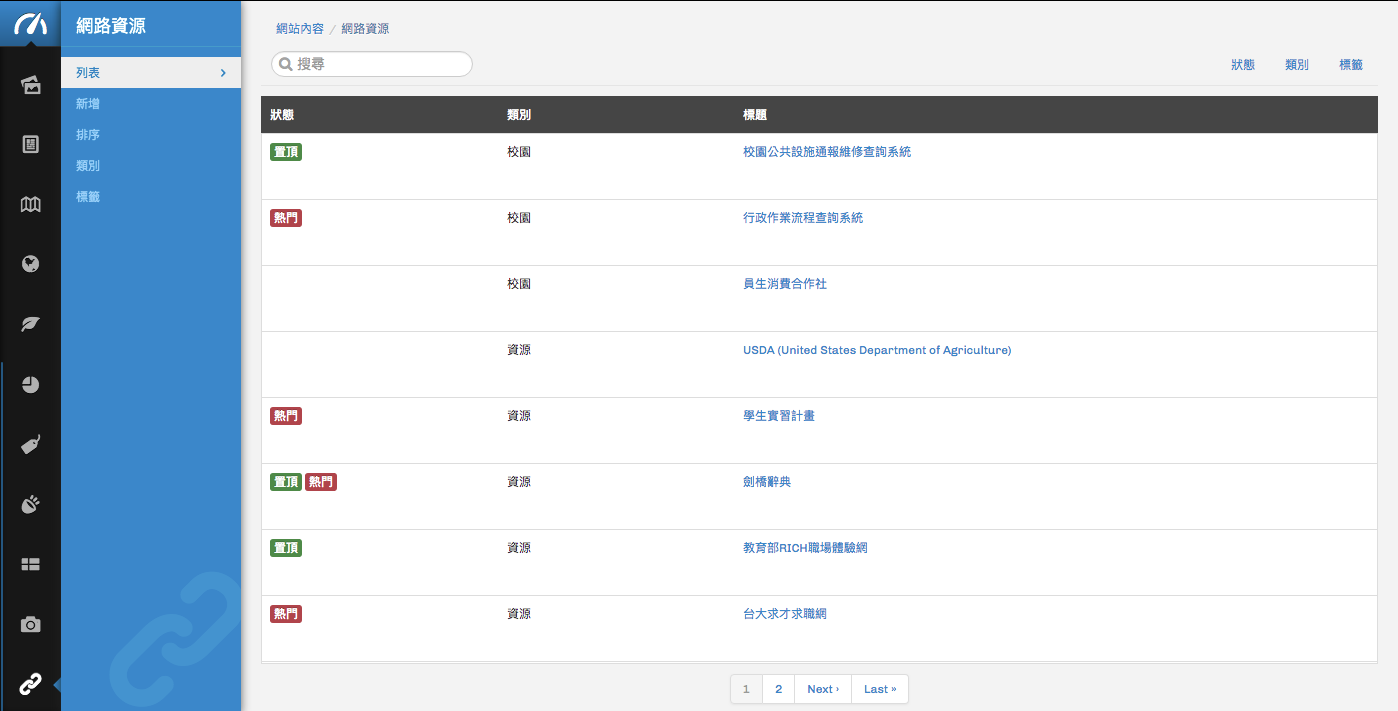Screen dimensions: 1398x711
Task: Open the 劍橋辭典 resource link
Action: click(x=766, y=482)
